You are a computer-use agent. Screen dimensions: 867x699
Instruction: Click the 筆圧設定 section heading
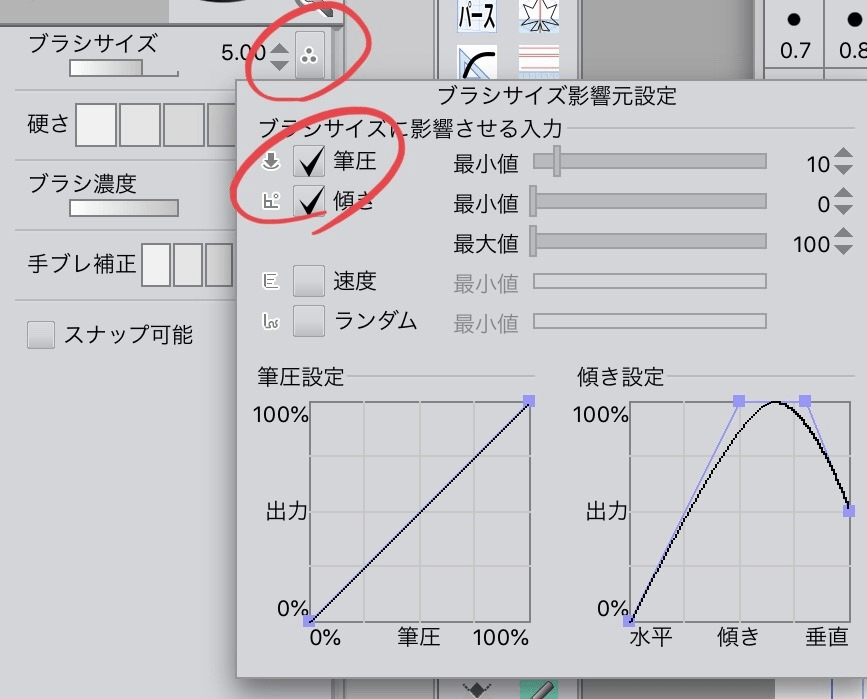tap(301, 377)
